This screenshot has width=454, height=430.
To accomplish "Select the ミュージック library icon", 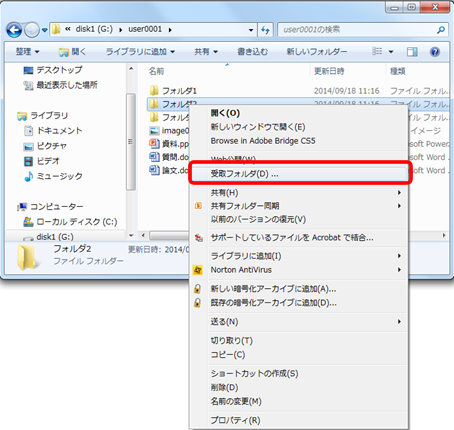I will click(x=29, y=176).
